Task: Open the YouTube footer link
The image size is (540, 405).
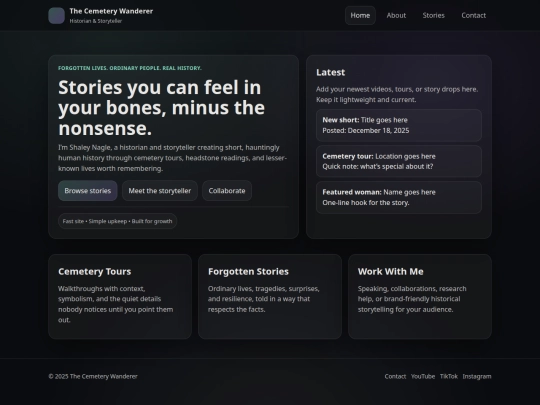Action: (423, 376)
